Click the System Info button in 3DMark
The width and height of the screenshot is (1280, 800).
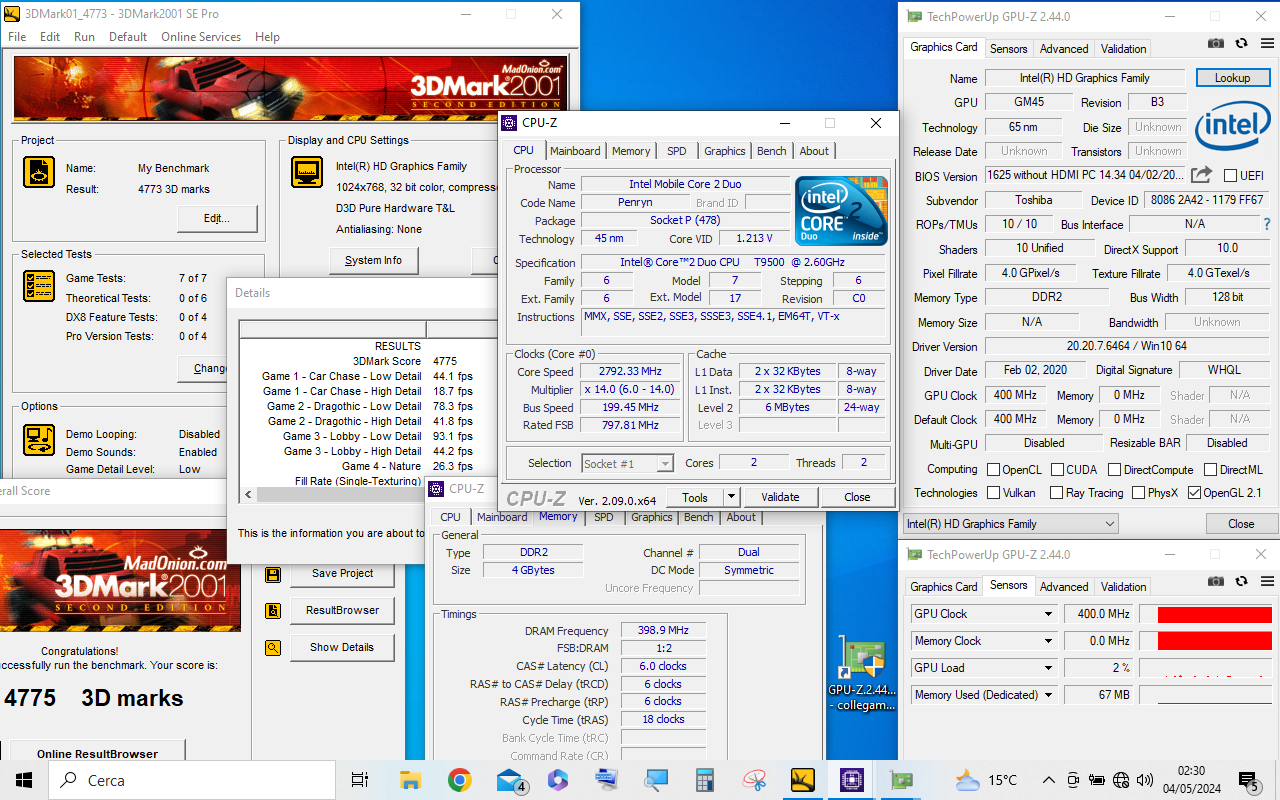click(x=373, y=260)
